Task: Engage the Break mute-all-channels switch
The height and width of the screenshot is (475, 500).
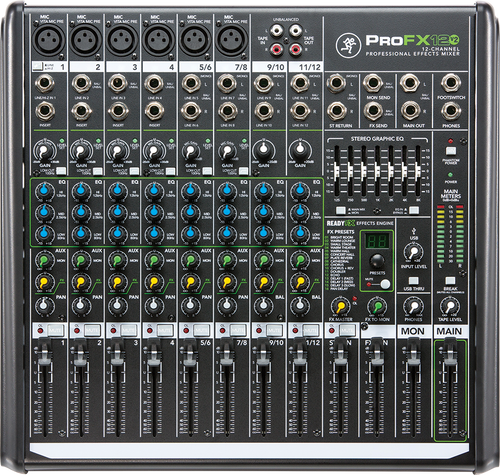Action: 450,280
